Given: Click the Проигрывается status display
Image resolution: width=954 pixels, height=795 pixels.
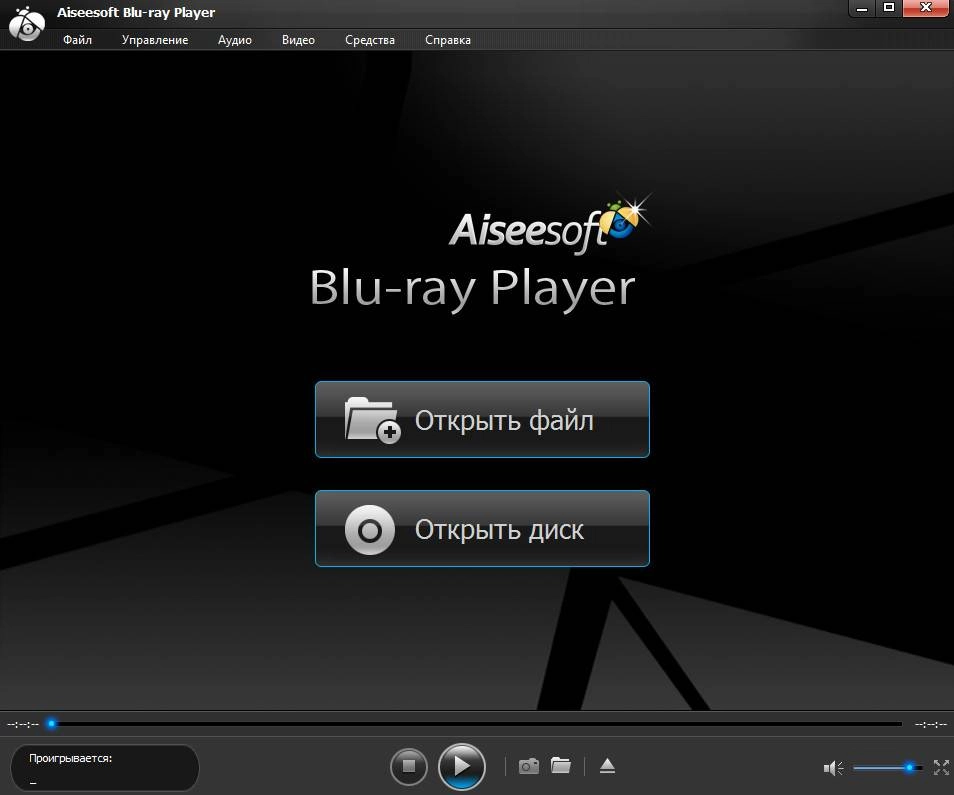Looking at the screenshot, I should [105, 768].
